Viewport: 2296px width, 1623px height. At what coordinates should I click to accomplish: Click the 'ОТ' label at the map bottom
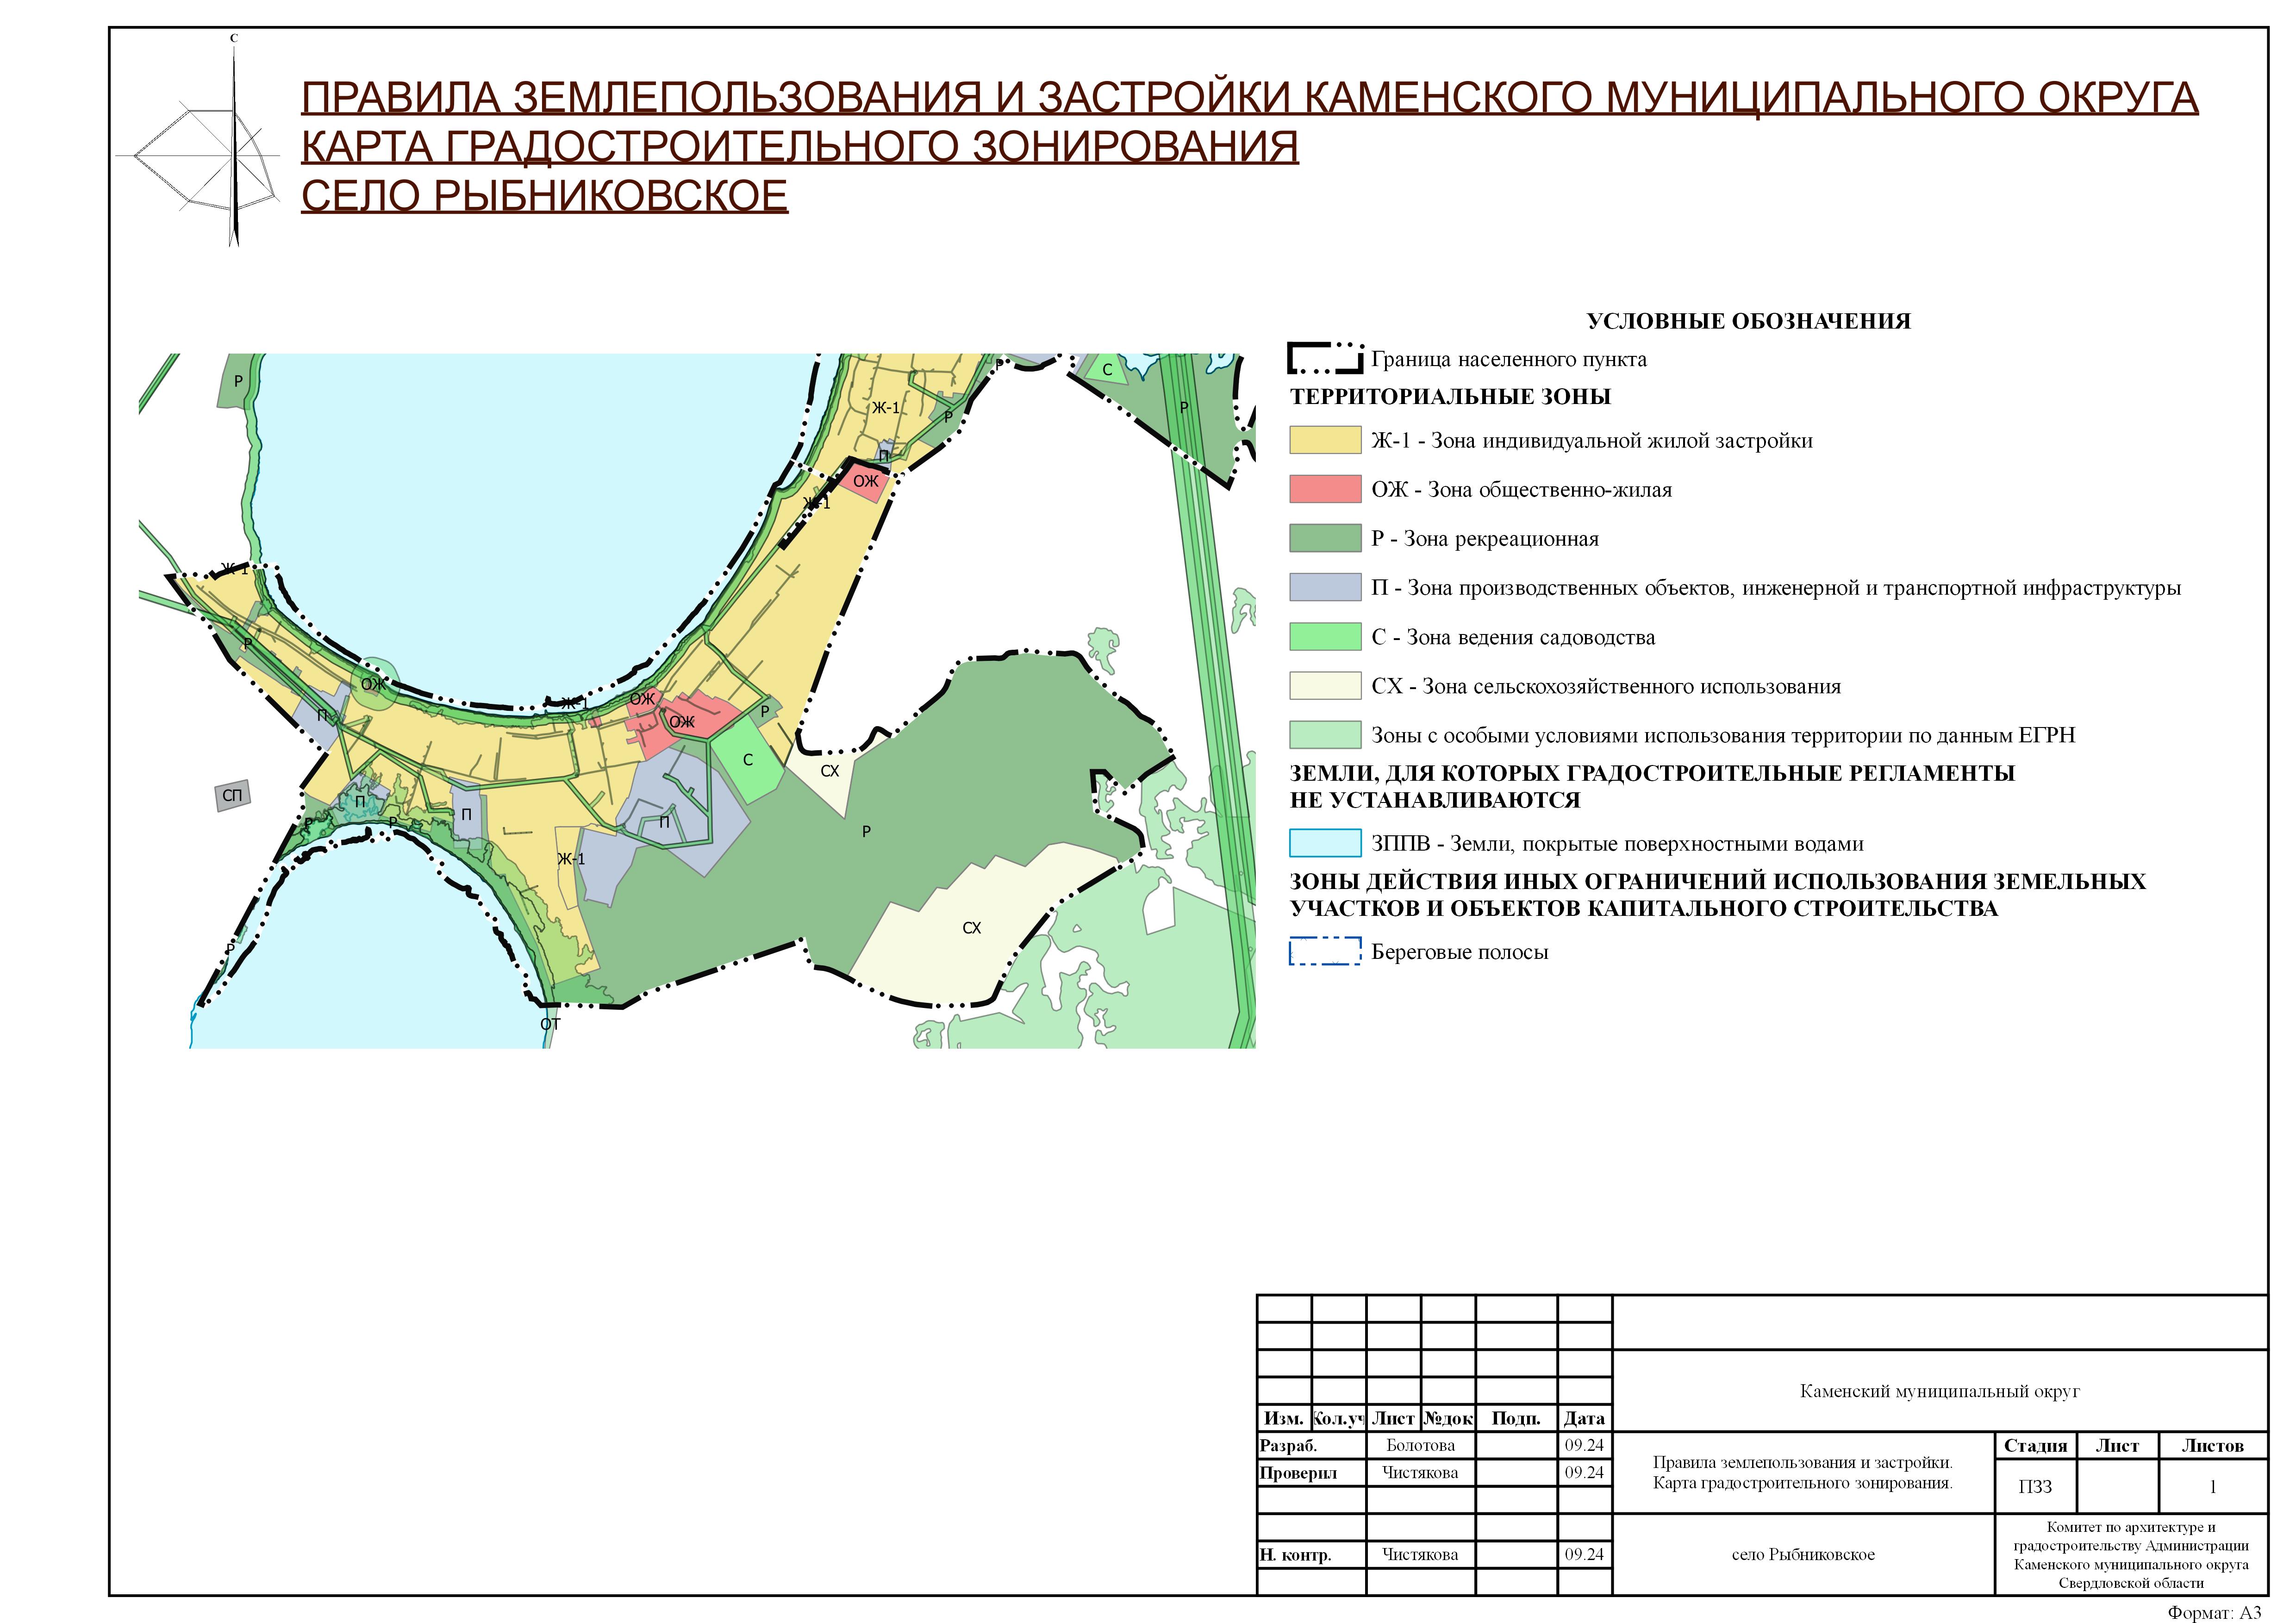coord(550,1024)
